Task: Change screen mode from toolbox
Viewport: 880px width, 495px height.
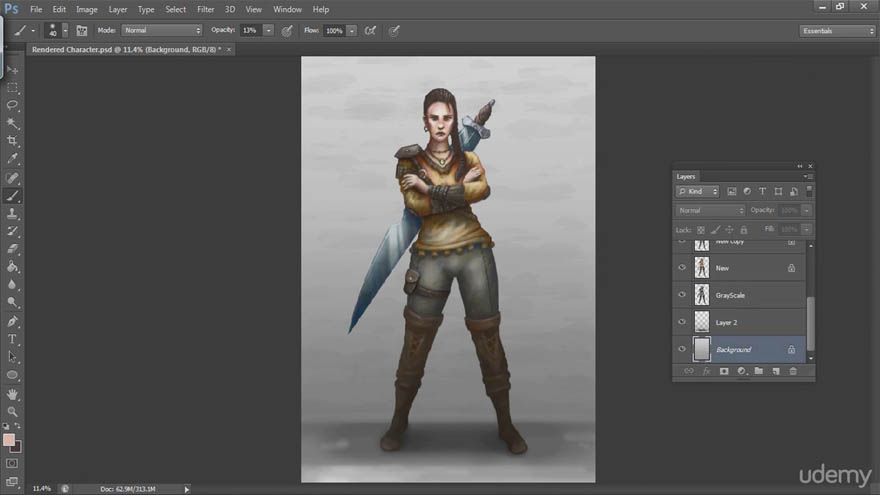Action: pyautogui.click(x=12, y=482)
